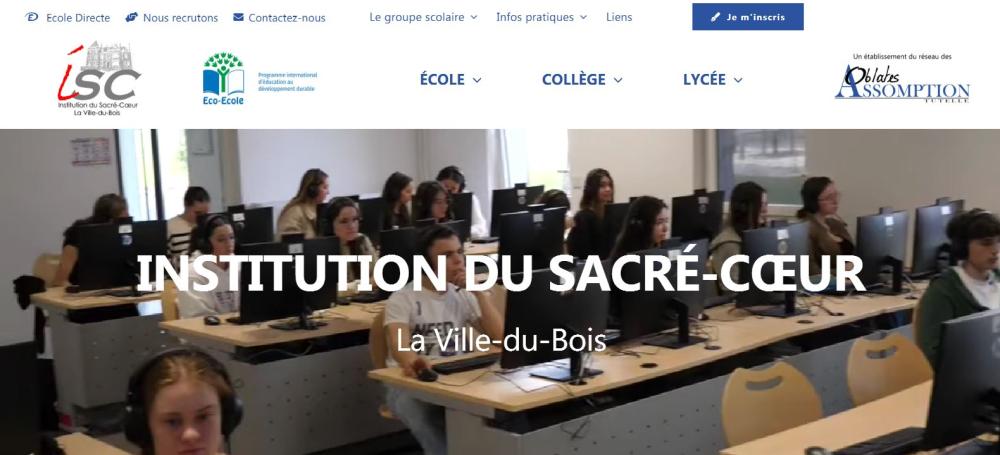
Task: Expand the LYCÉE menu chevron
Action: (x=738, y=80)
